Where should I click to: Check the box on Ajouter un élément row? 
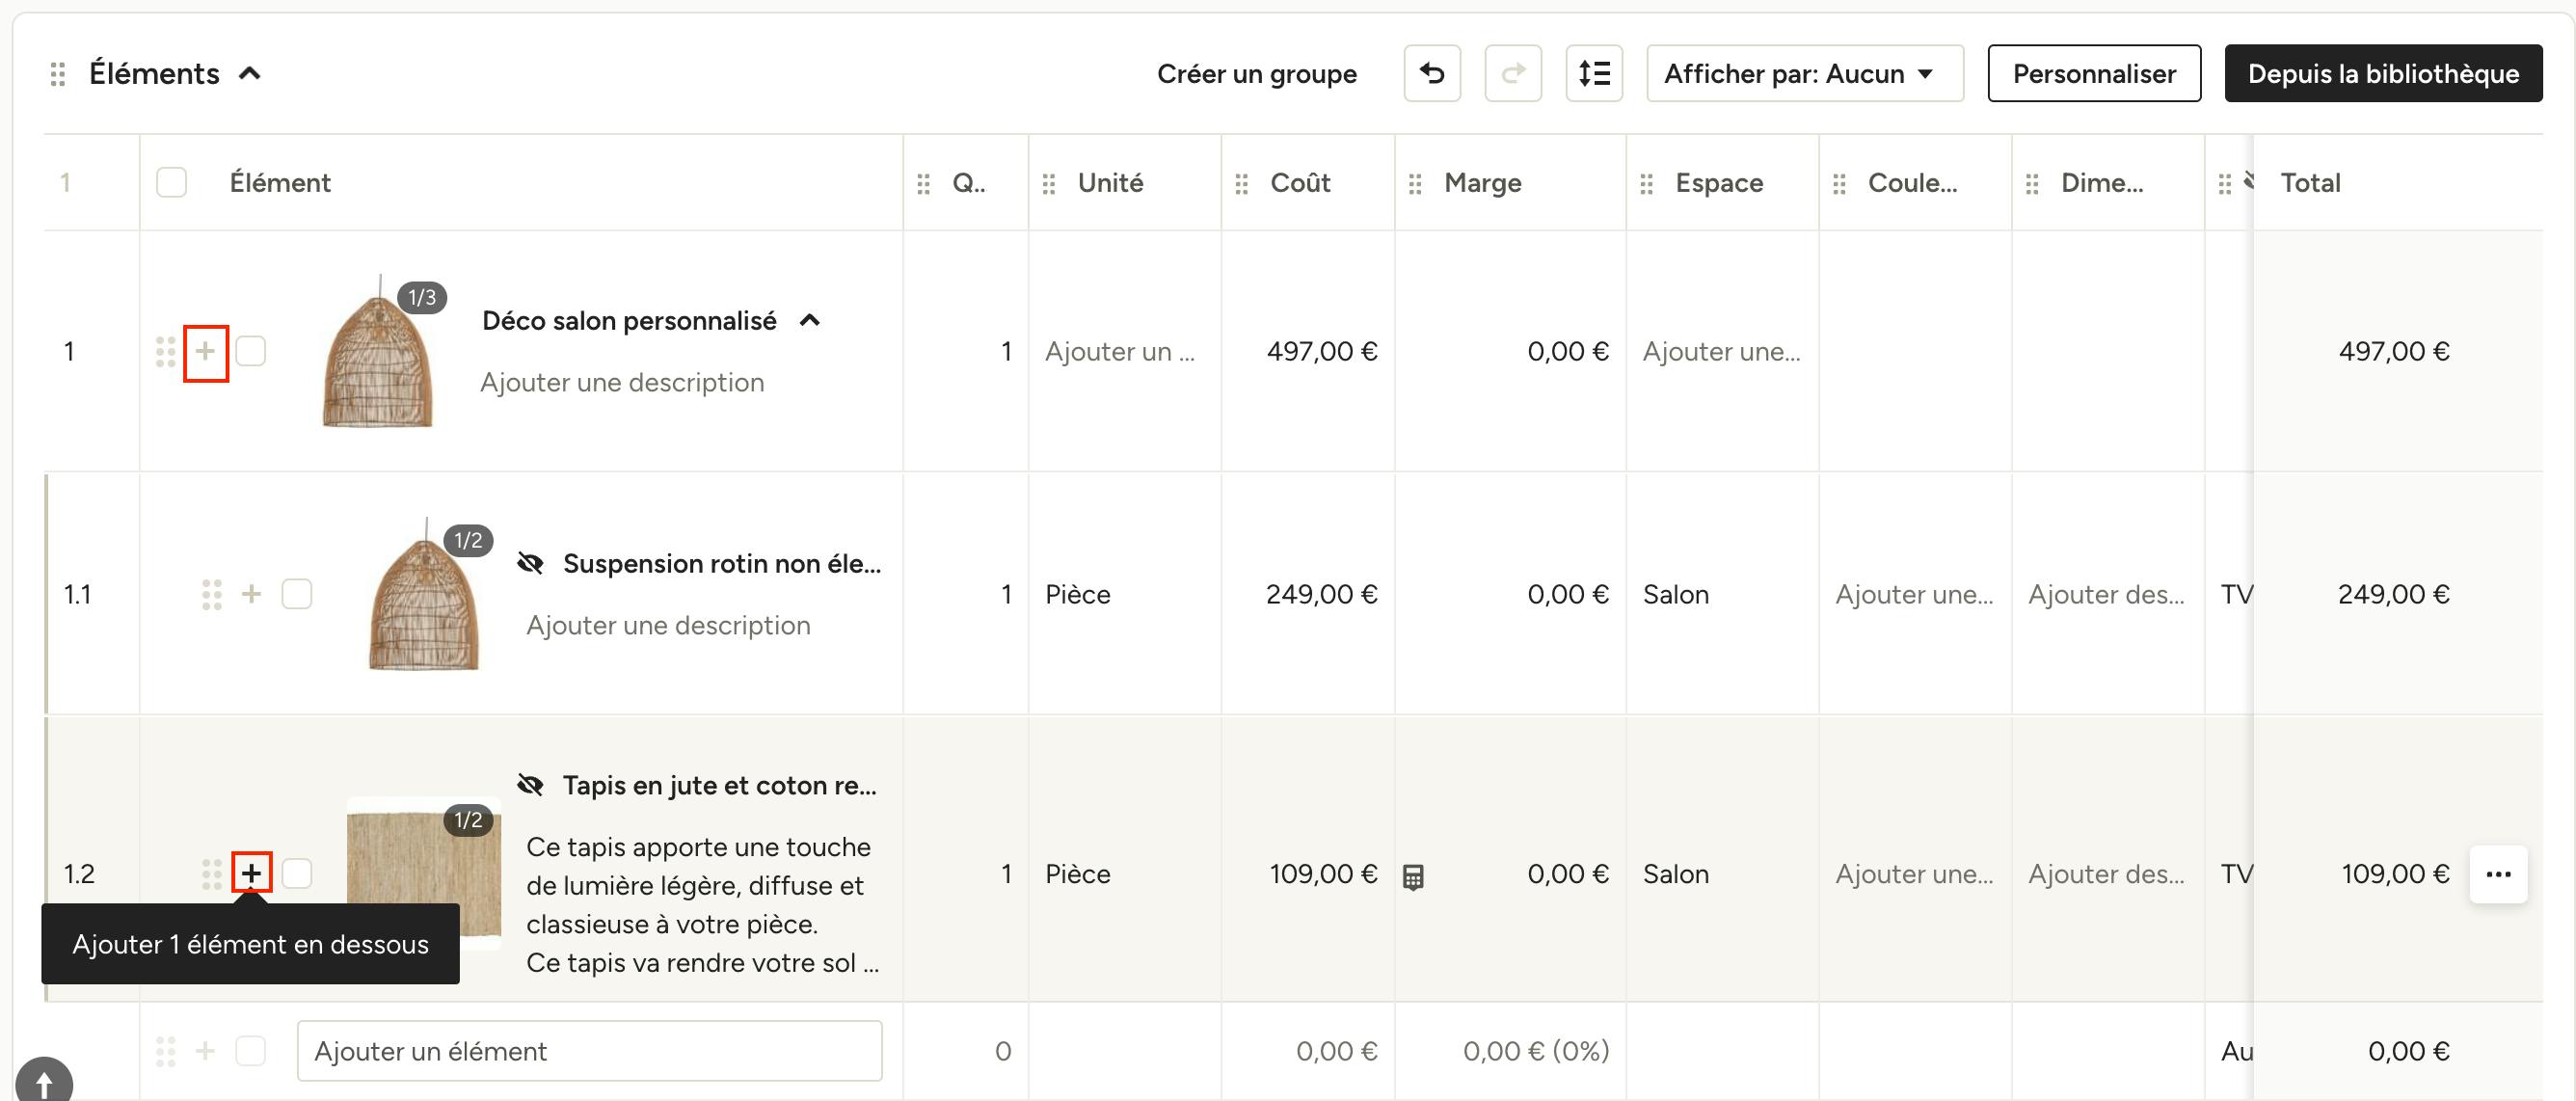click(x=251, y=1051)
